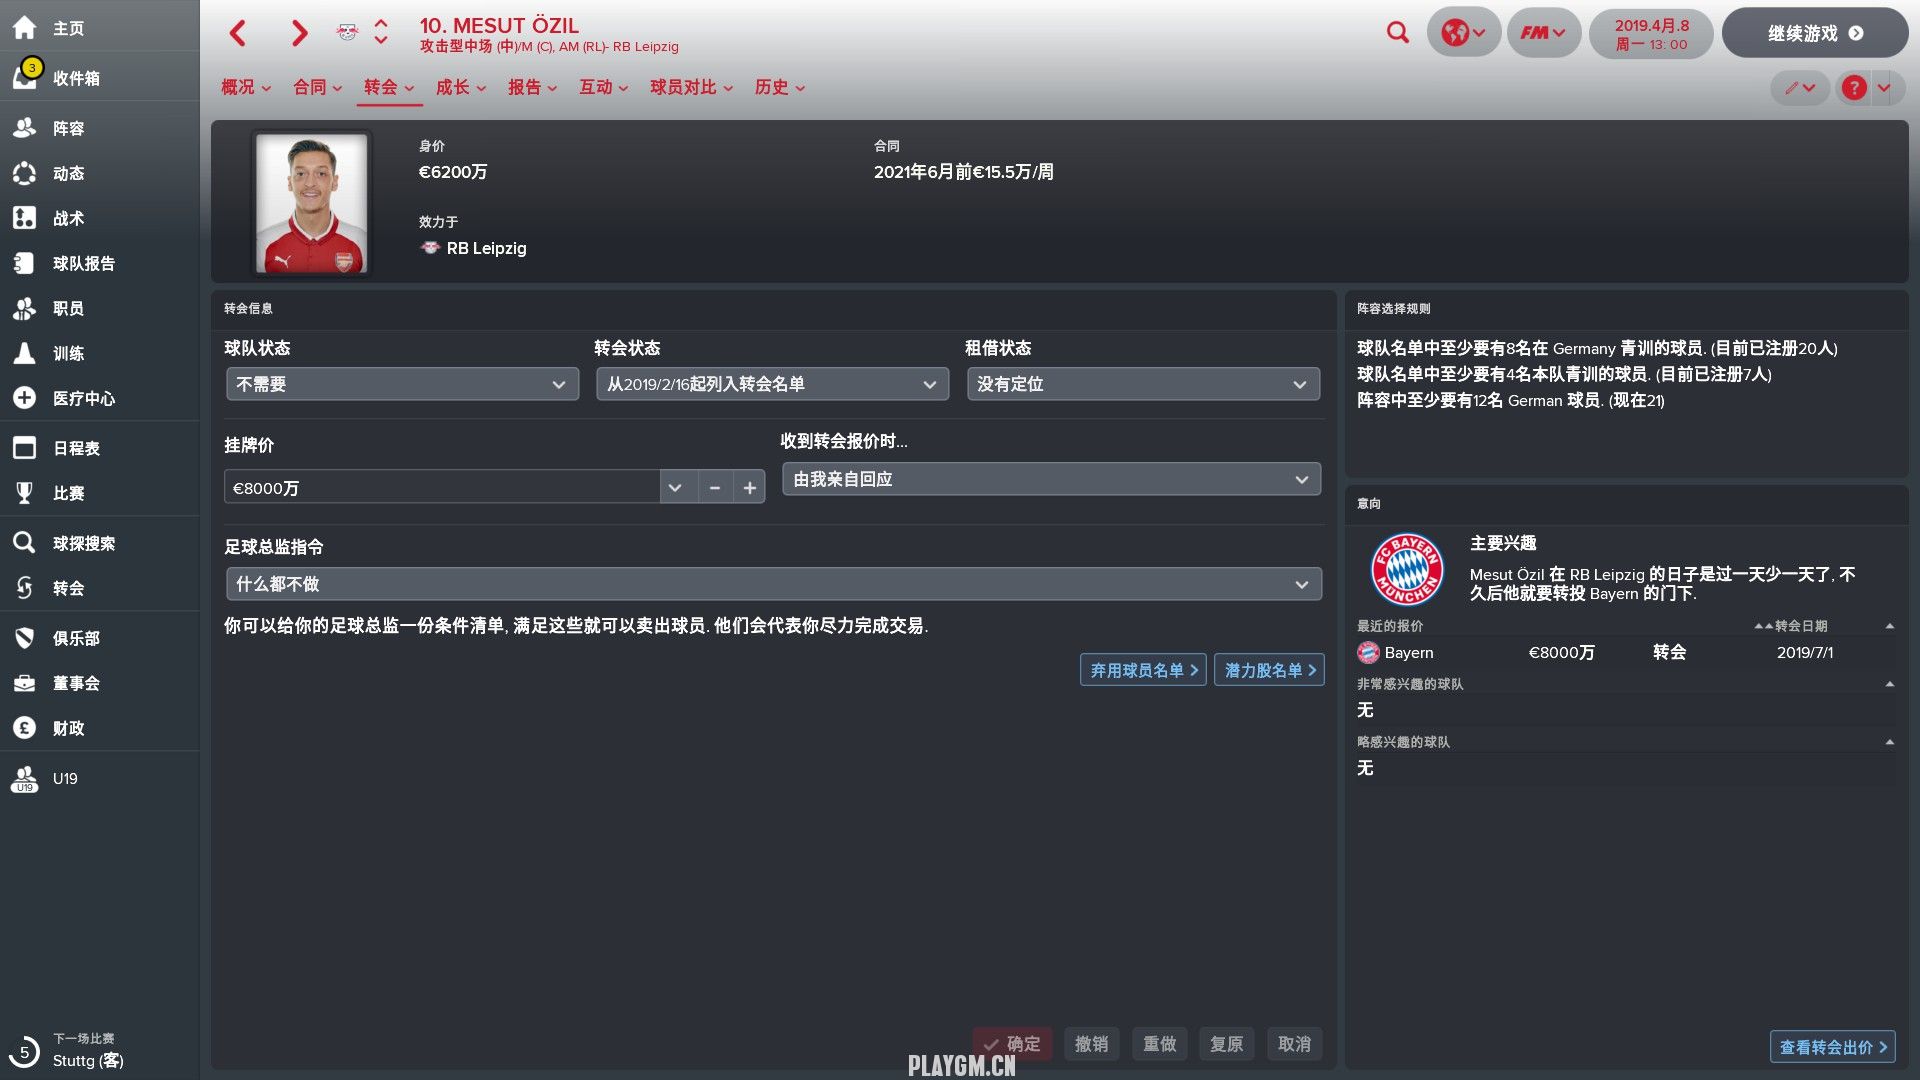1920x1080 pixels.
Task: Open the 财政 finances icon
Action: [24, 728]
